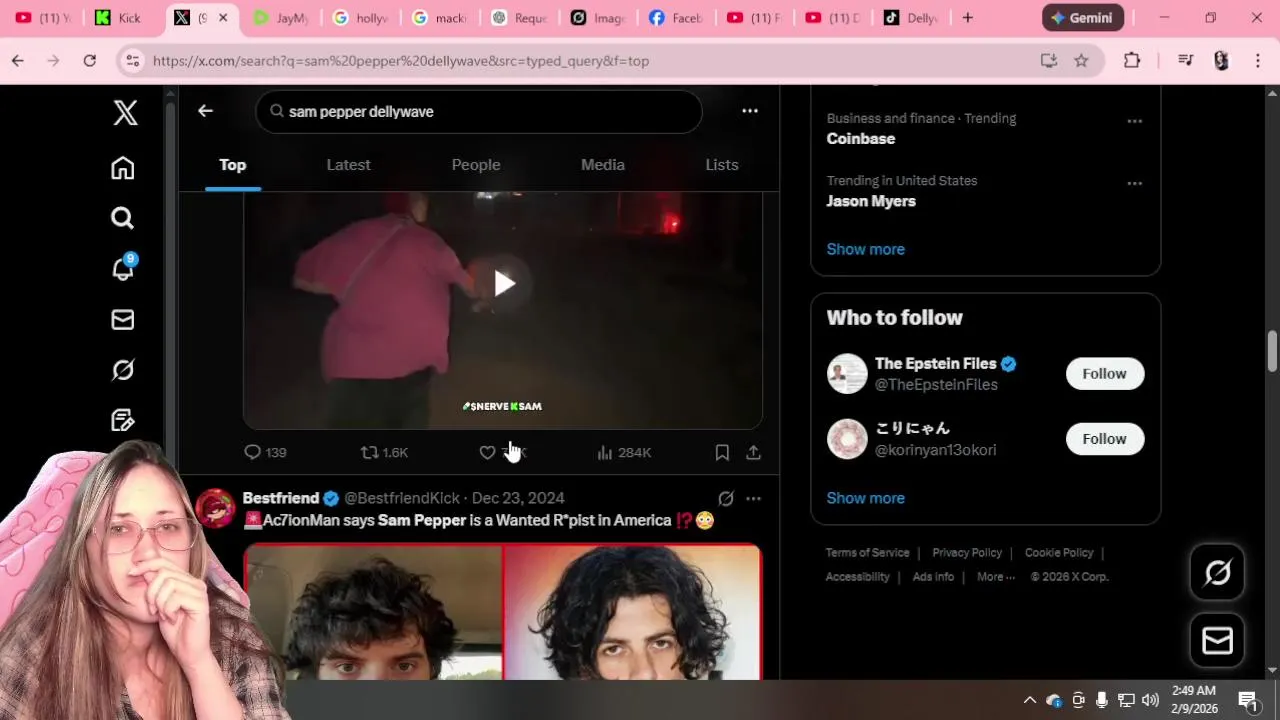This screenshot has width=1280, height=720.
Task: Open Windows notification center
Action: pyautogui.click(x=1248, y=700)
